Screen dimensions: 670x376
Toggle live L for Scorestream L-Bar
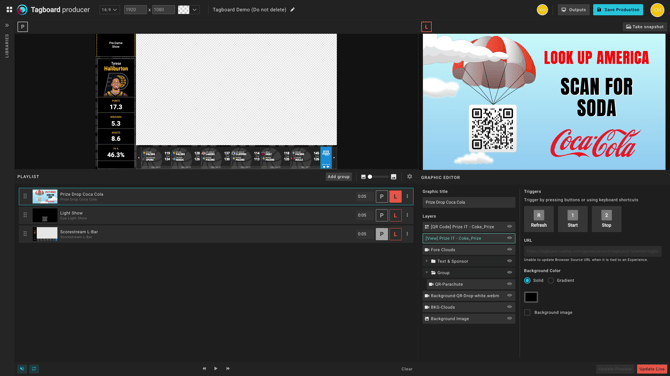tap(395, 234)
